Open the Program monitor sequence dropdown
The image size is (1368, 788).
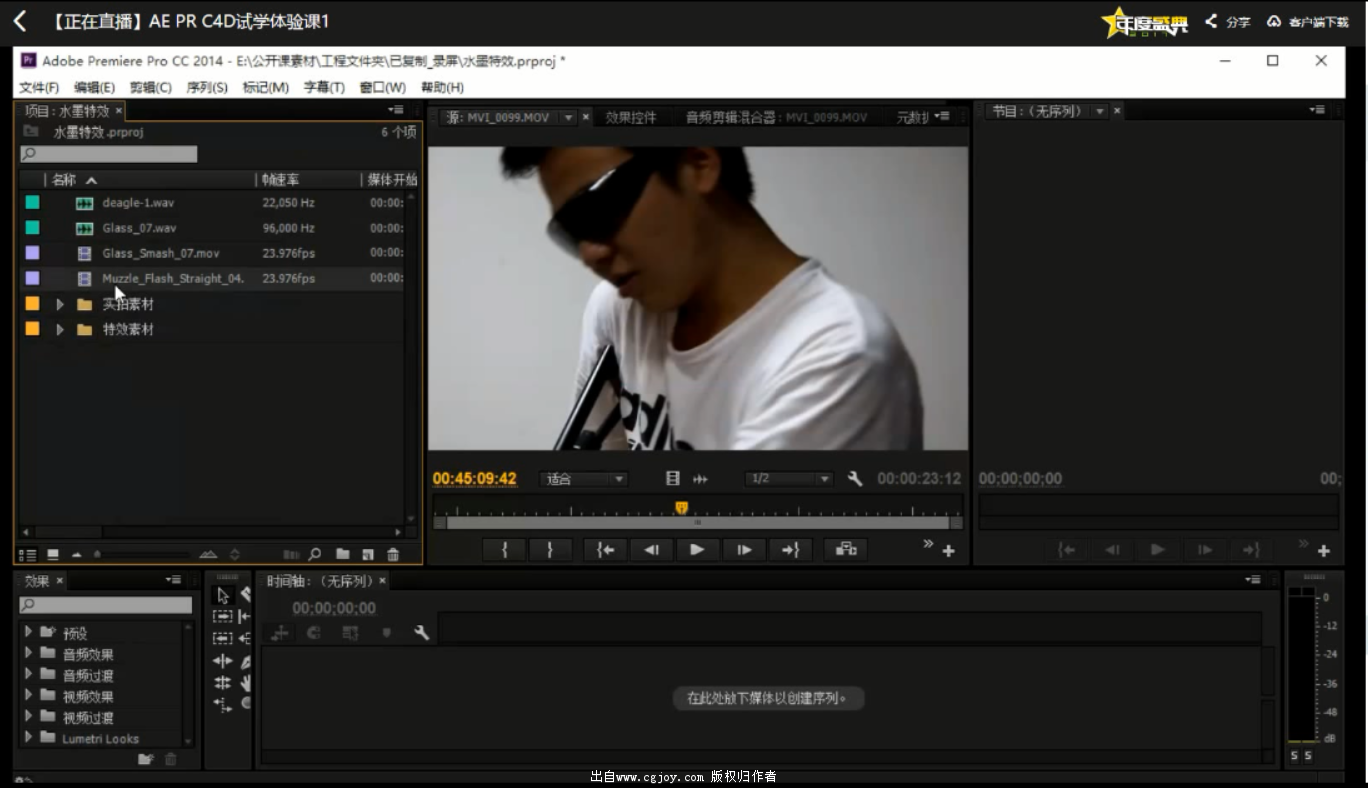(1100, 111)
